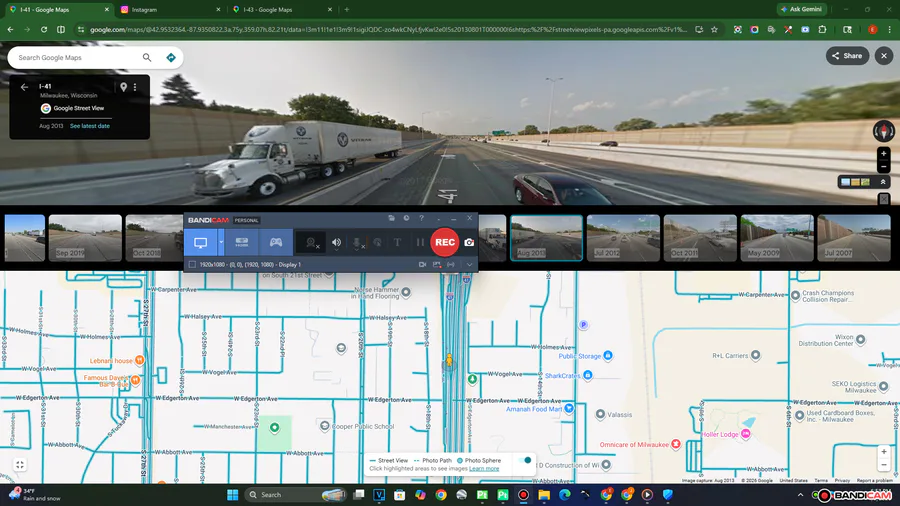Screen dimensions: 900x506
Task: Select Oct 2011 Street View thumbnail
Action: pos(700,238)
